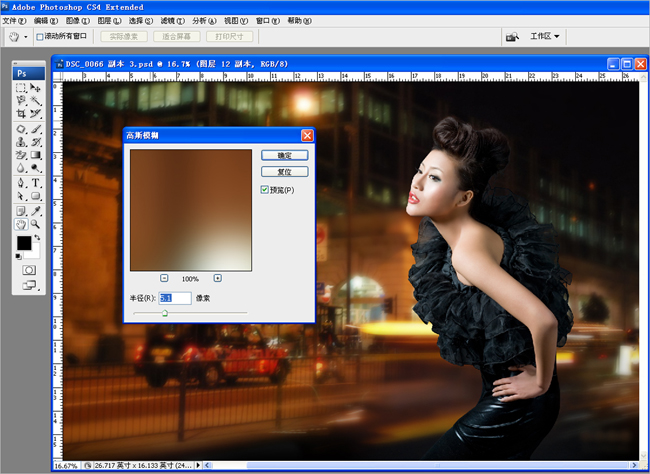Screen dimensions: 650x474
Task: Zoom out preview with minus button
Action: pyautogui.click(x=164, y=278)
